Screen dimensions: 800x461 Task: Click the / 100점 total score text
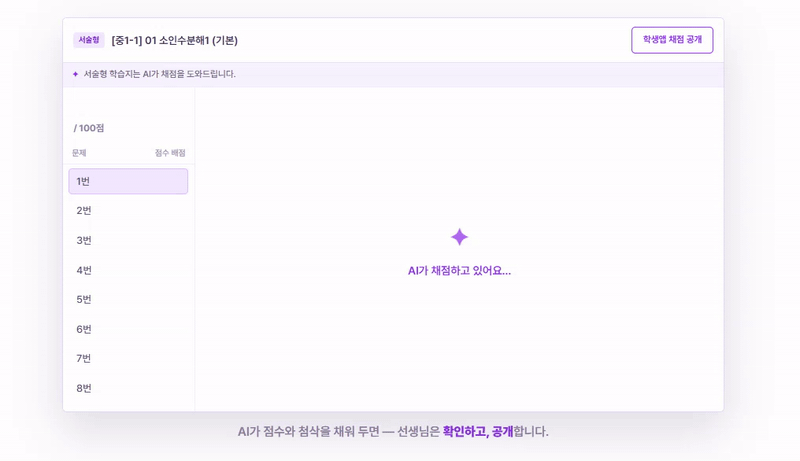click(x=89, y=128)
